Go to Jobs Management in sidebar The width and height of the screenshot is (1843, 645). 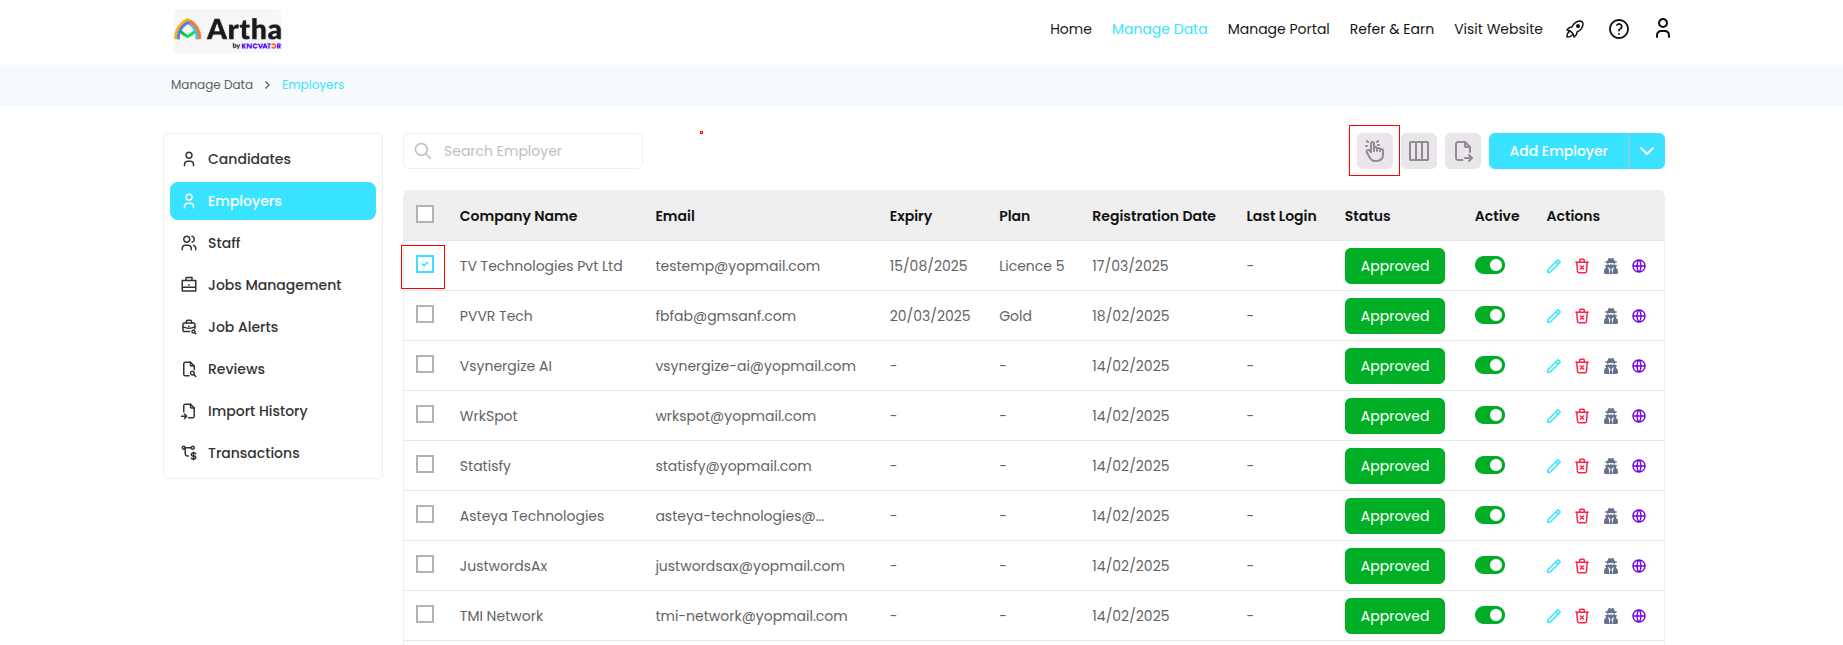[274, 285]
